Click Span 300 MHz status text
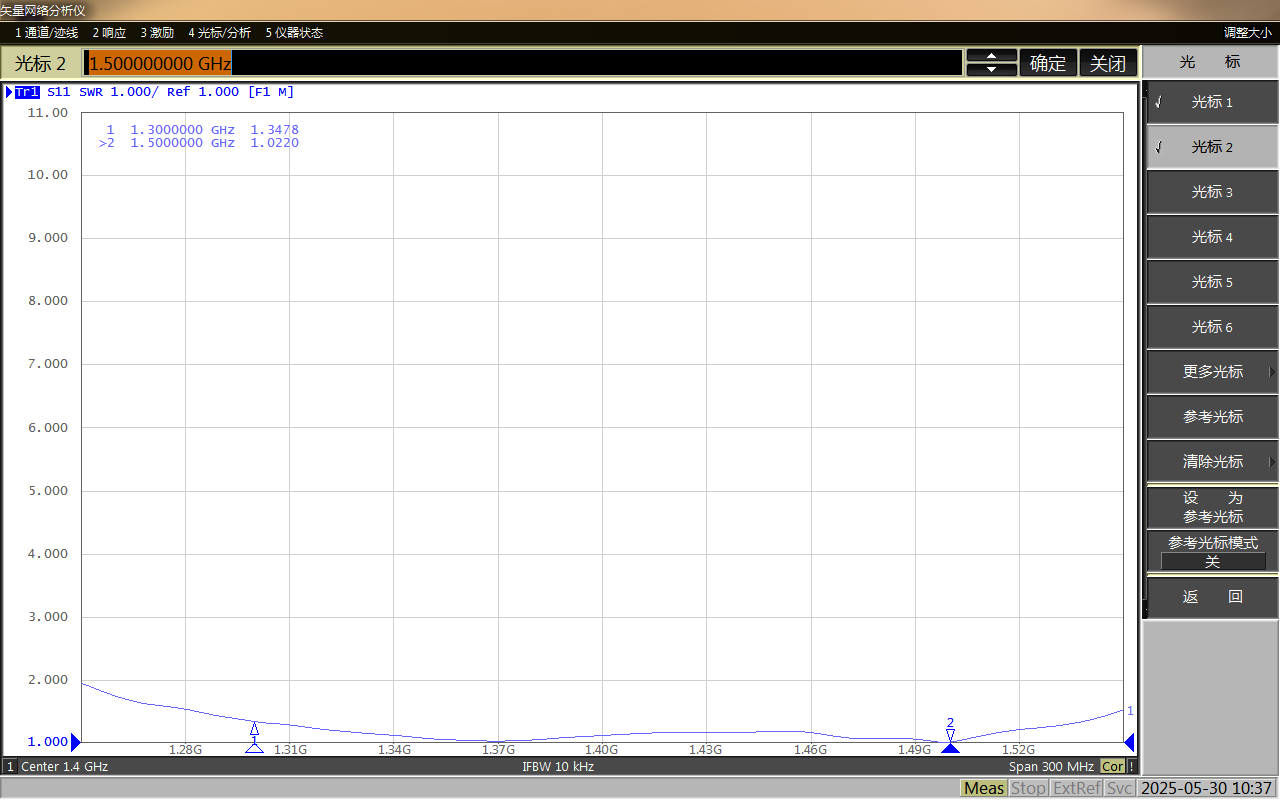This screenshot has width=1280, height=800. (1051, 767)
